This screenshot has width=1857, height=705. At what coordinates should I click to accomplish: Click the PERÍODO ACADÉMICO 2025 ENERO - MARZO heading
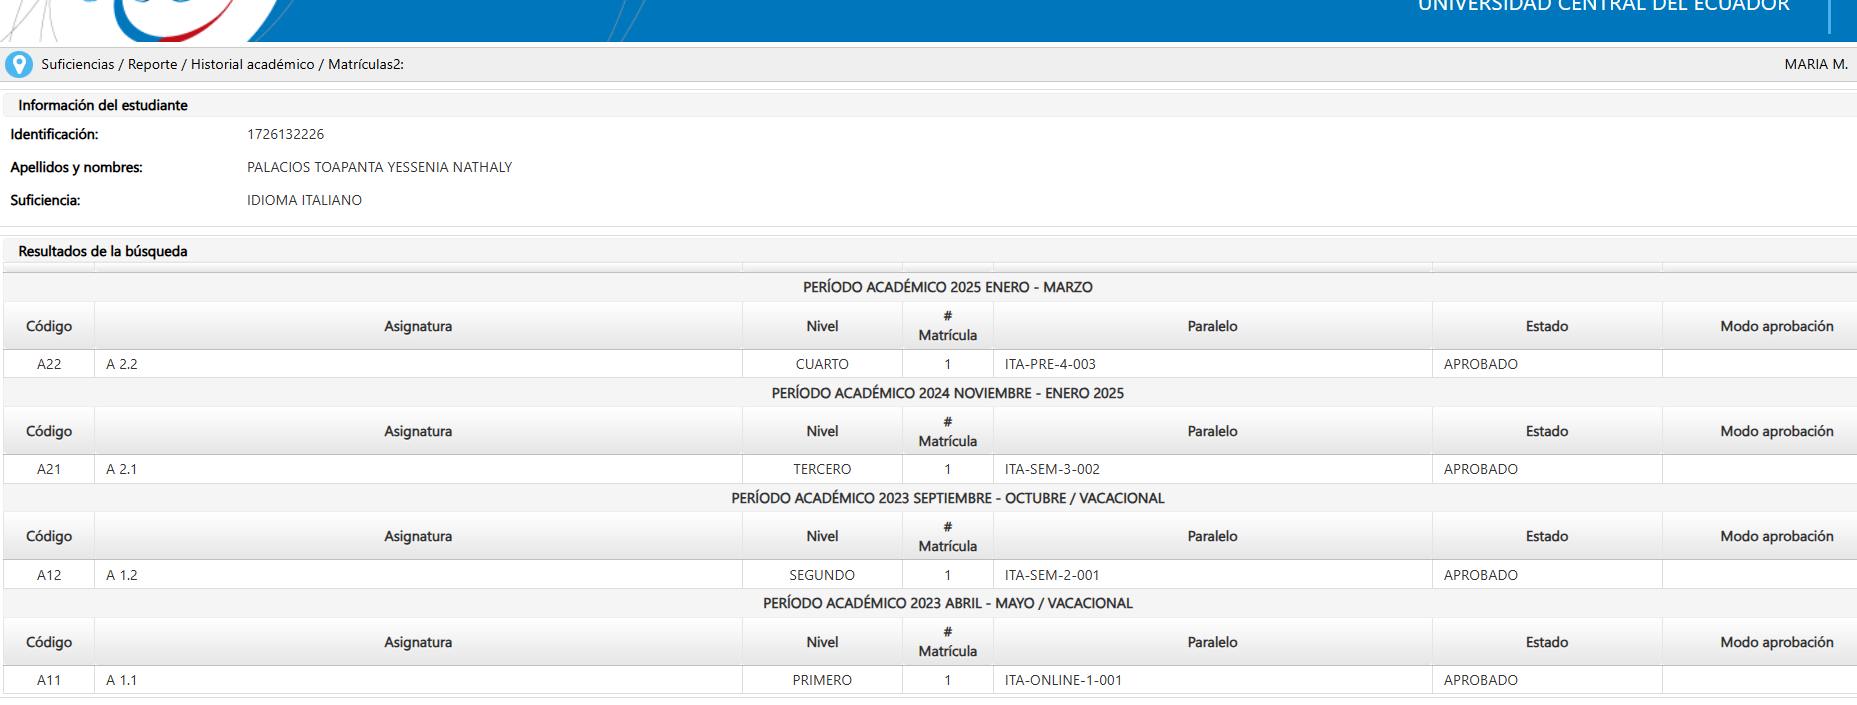[948, 287]
